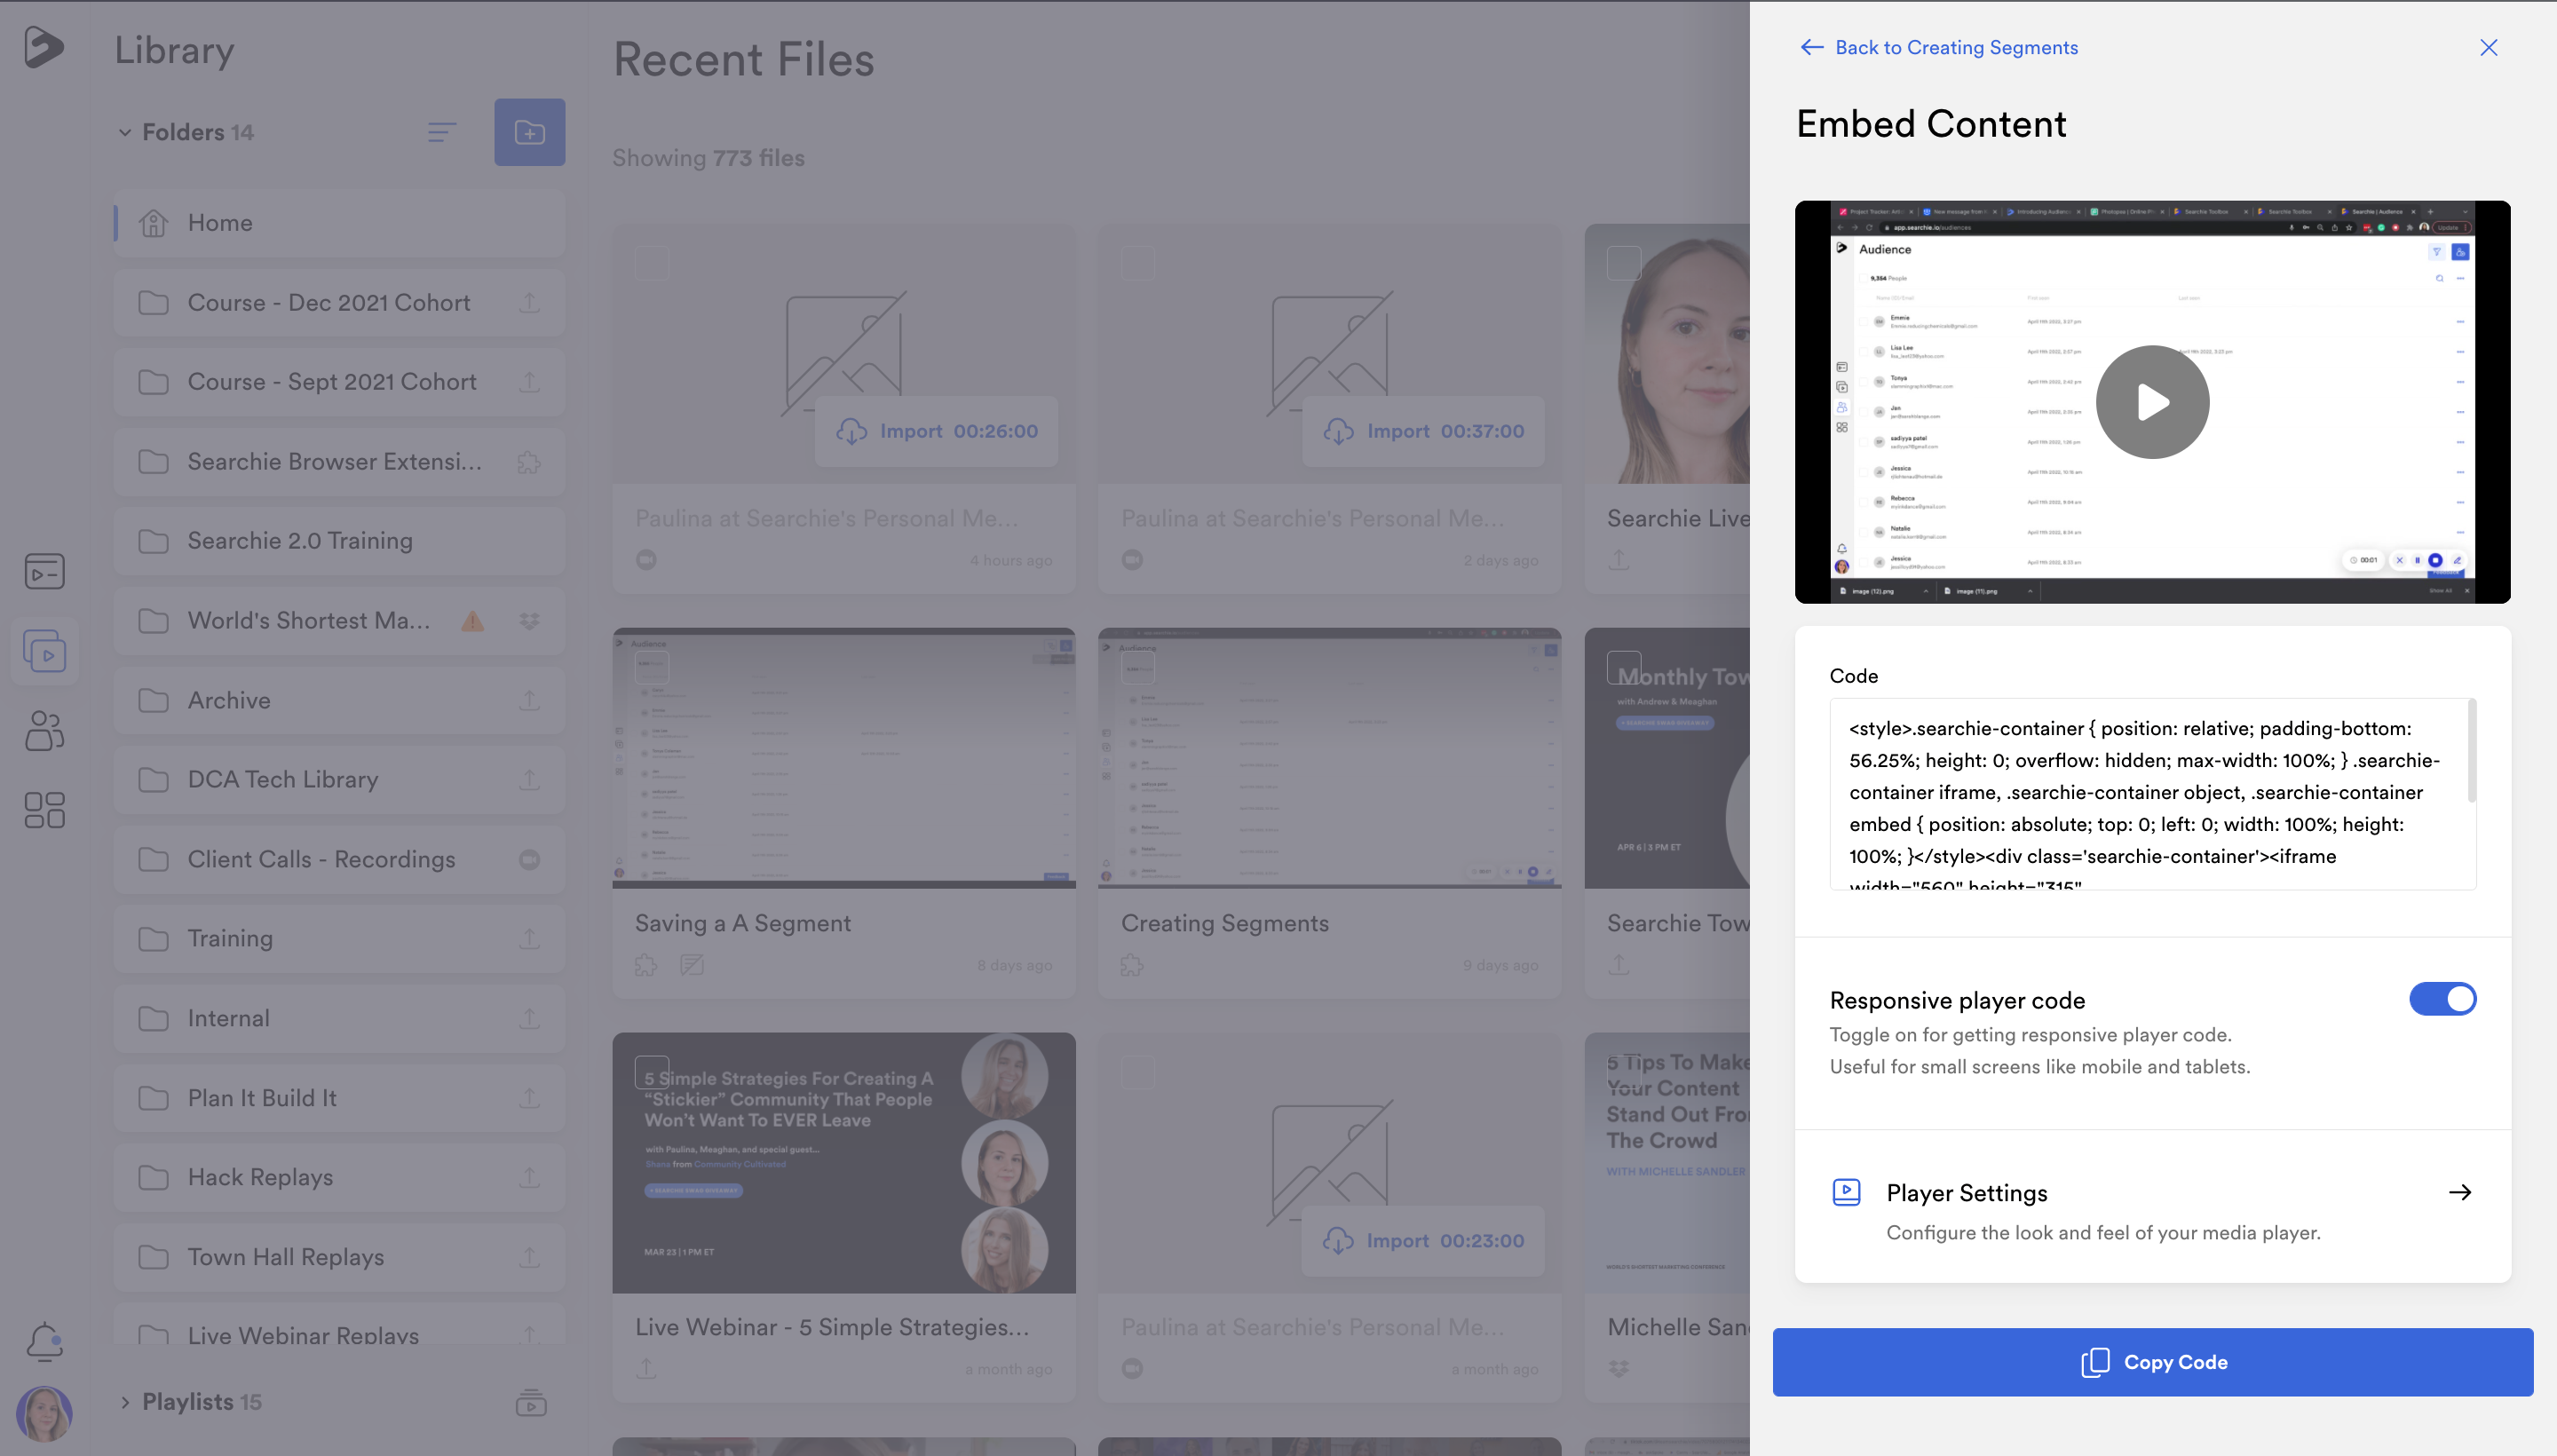
Task: Click puzzle icon on Searchie Browser Extension folder
Action: [x=529, y=462]
